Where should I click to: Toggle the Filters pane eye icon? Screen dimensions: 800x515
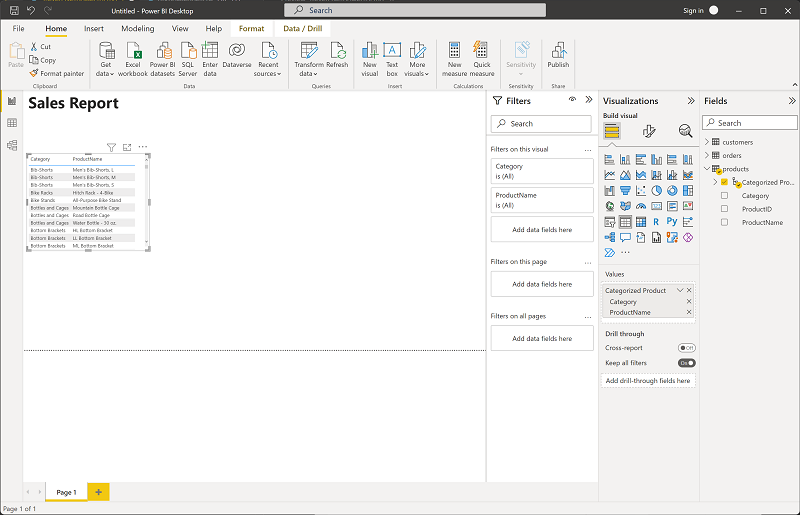pyautogui.click(x=572, y=100)
